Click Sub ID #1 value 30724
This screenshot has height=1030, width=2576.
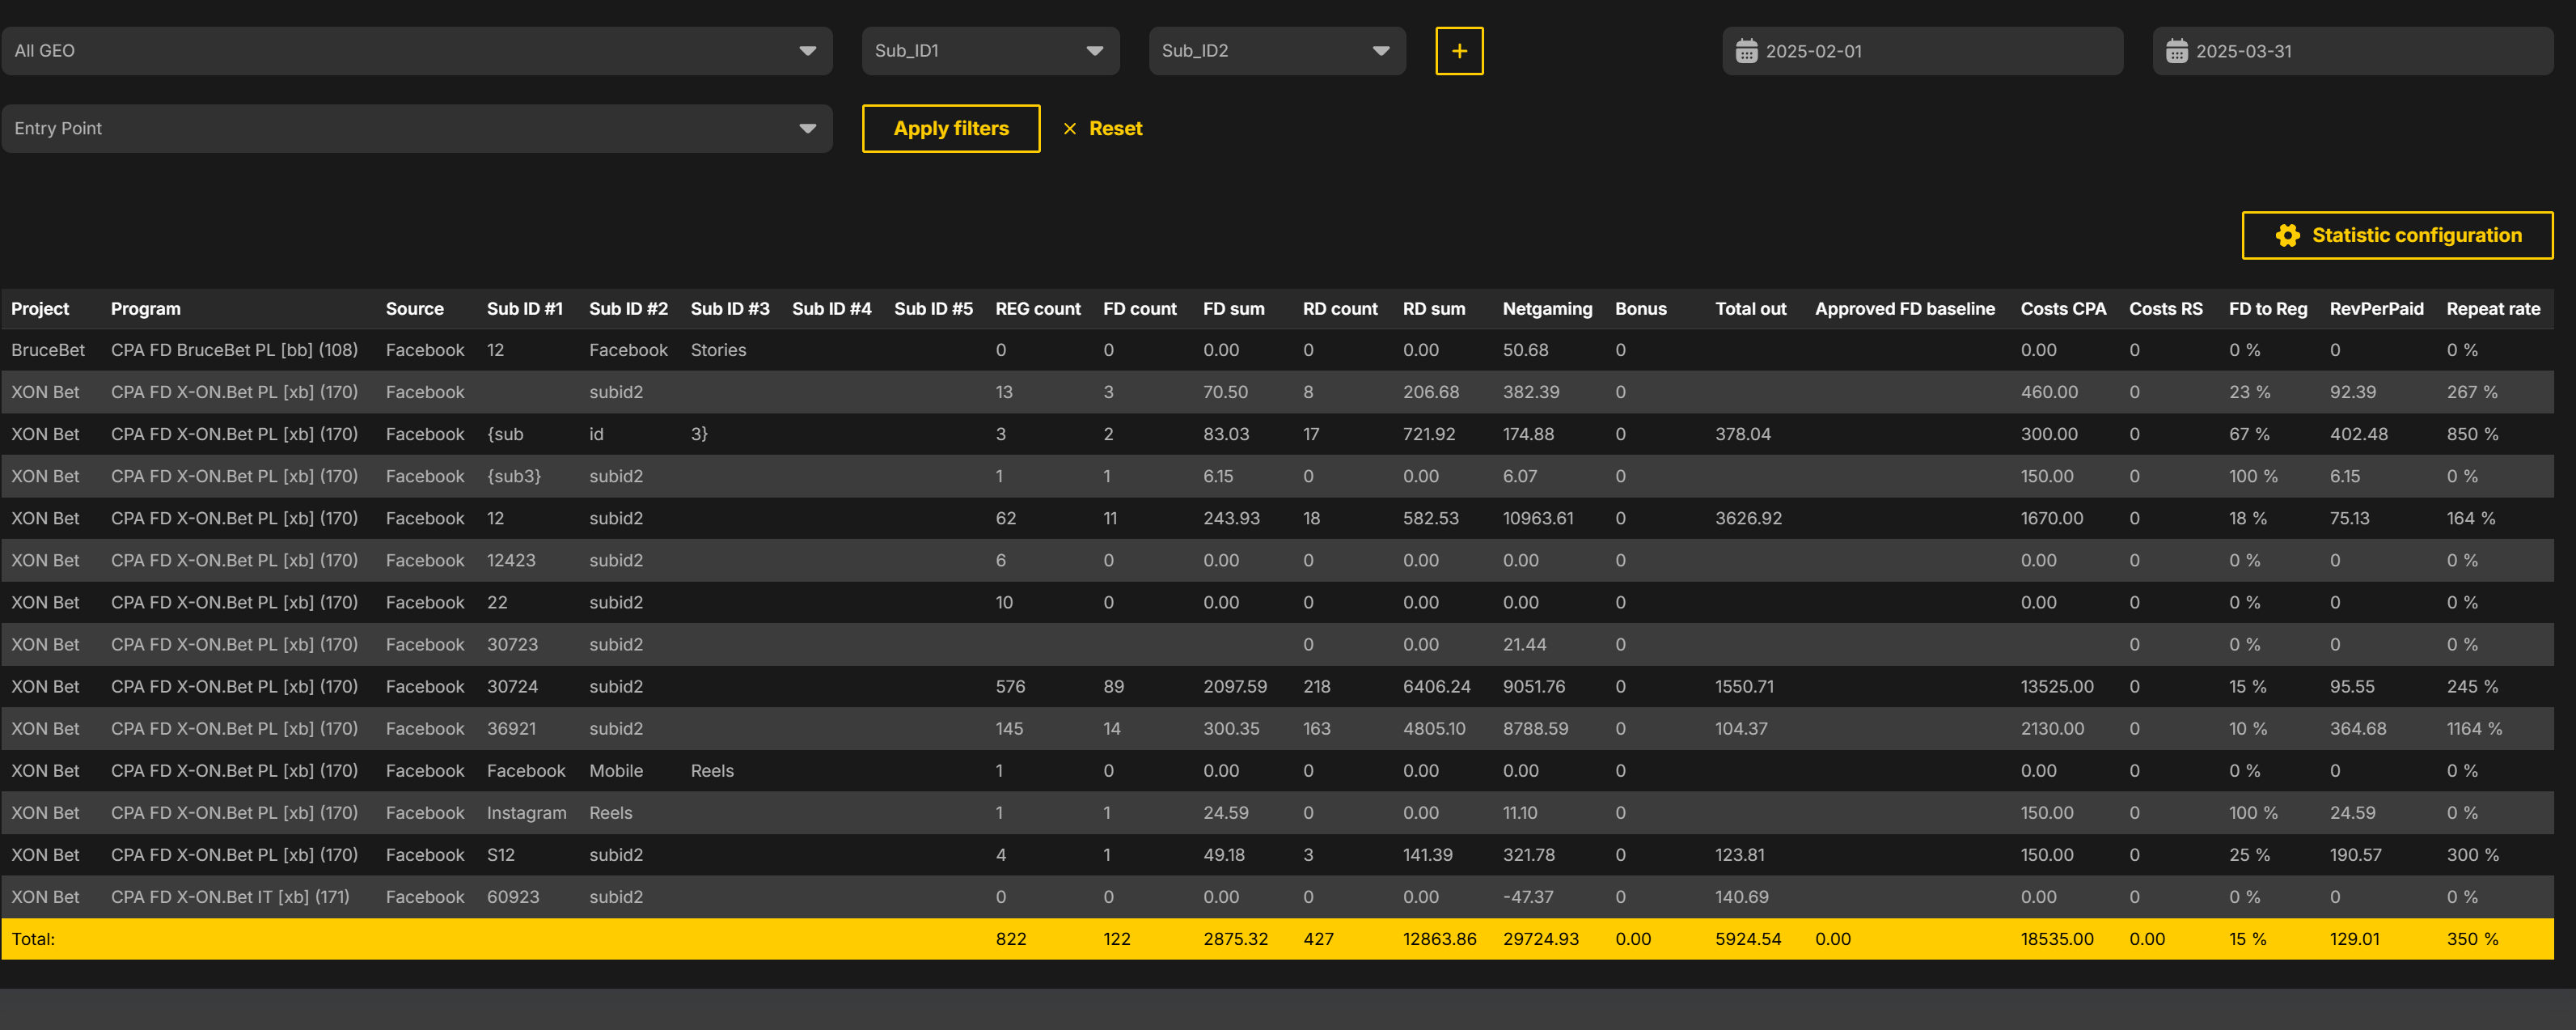coord(512,687)
